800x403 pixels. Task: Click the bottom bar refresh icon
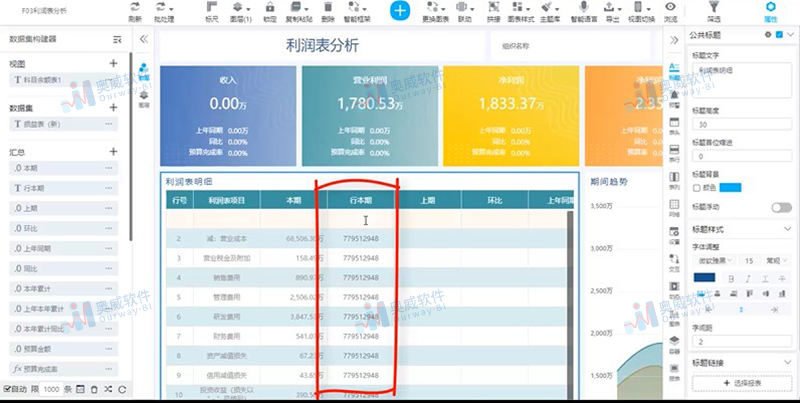[122, 389]
